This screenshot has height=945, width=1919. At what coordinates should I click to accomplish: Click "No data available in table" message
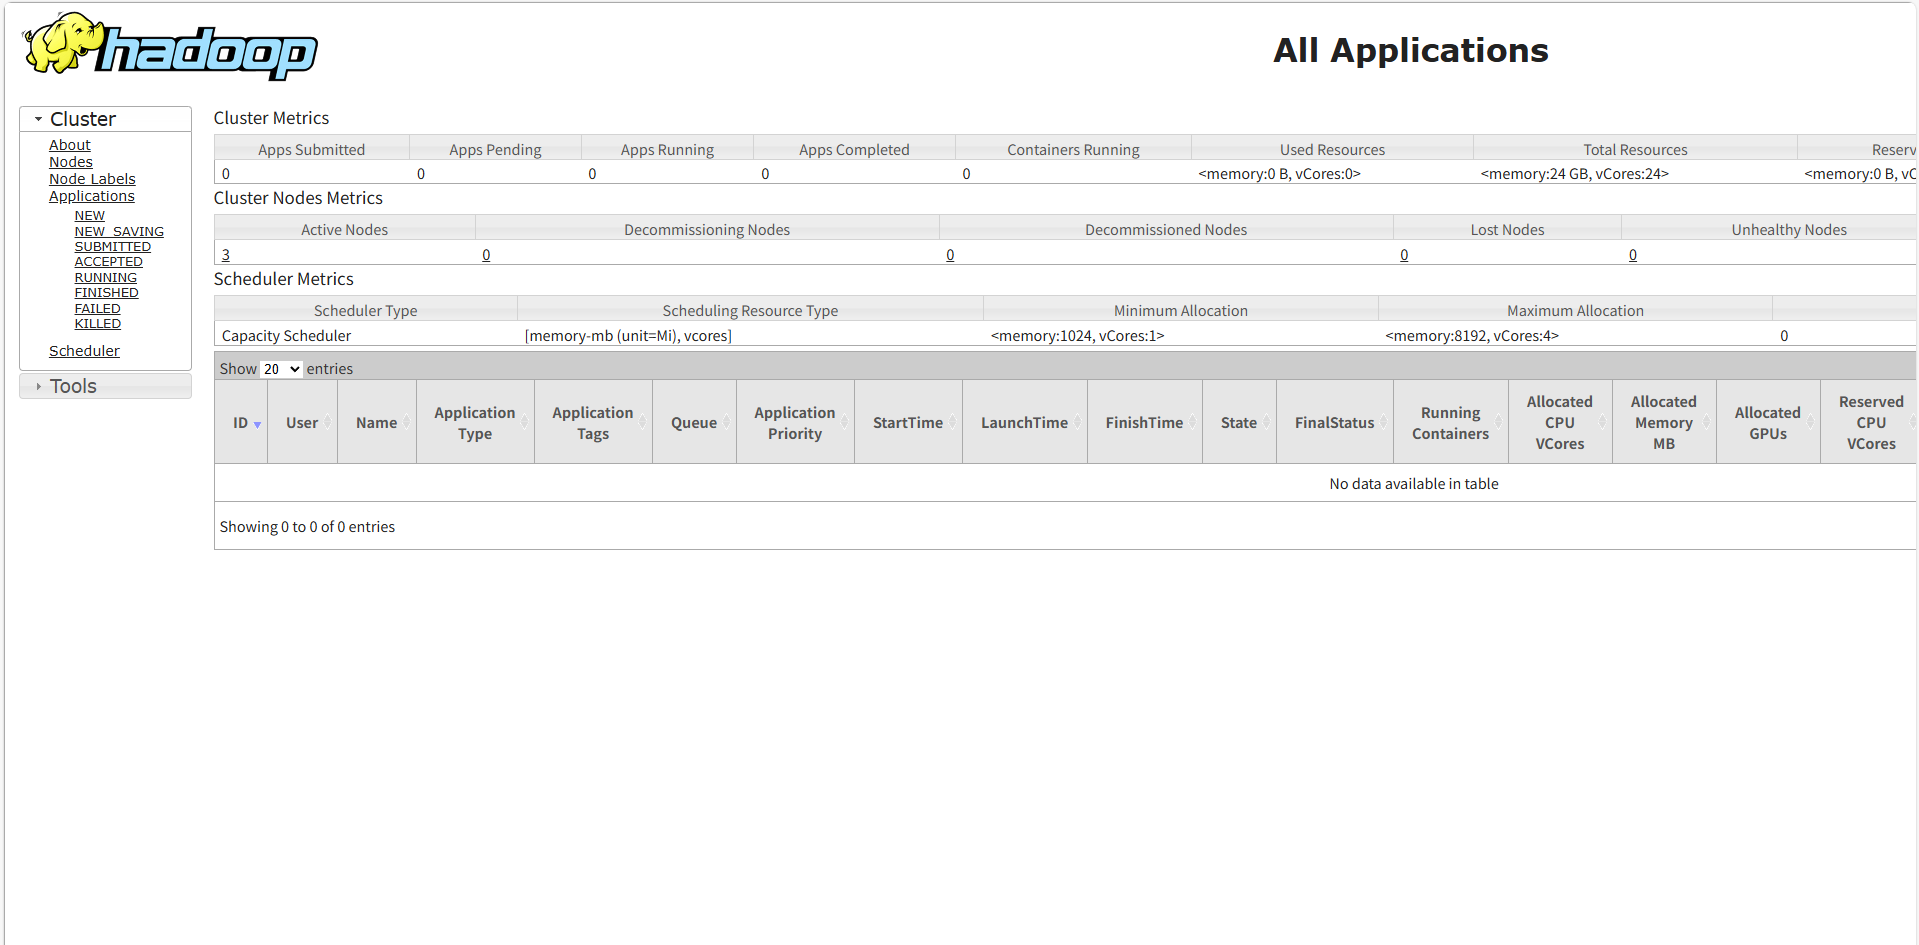coord(1413,484)
